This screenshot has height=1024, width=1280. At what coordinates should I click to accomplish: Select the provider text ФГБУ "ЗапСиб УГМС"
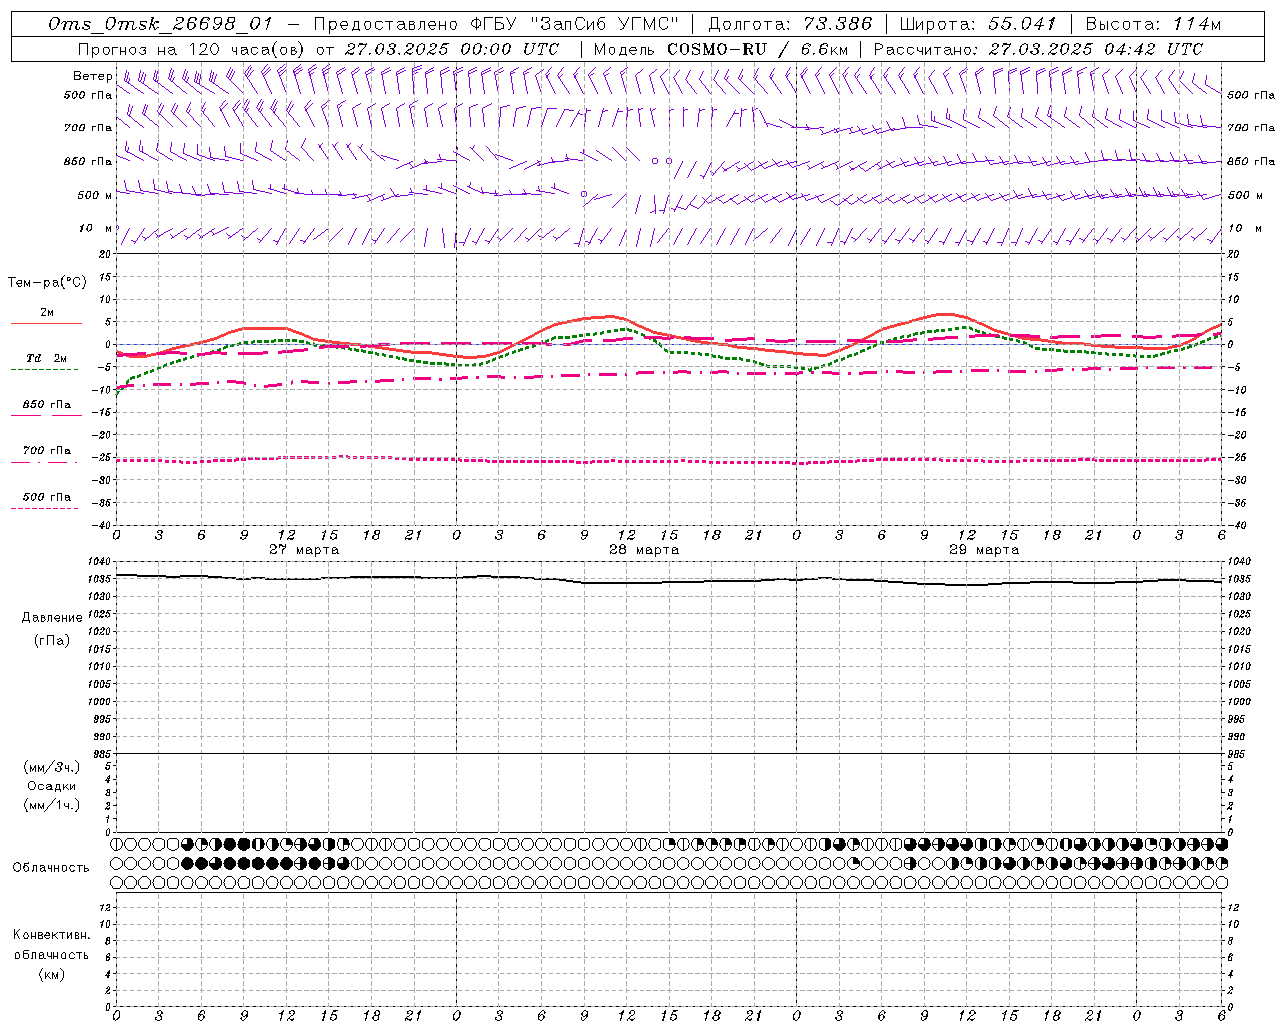point(574,24)
